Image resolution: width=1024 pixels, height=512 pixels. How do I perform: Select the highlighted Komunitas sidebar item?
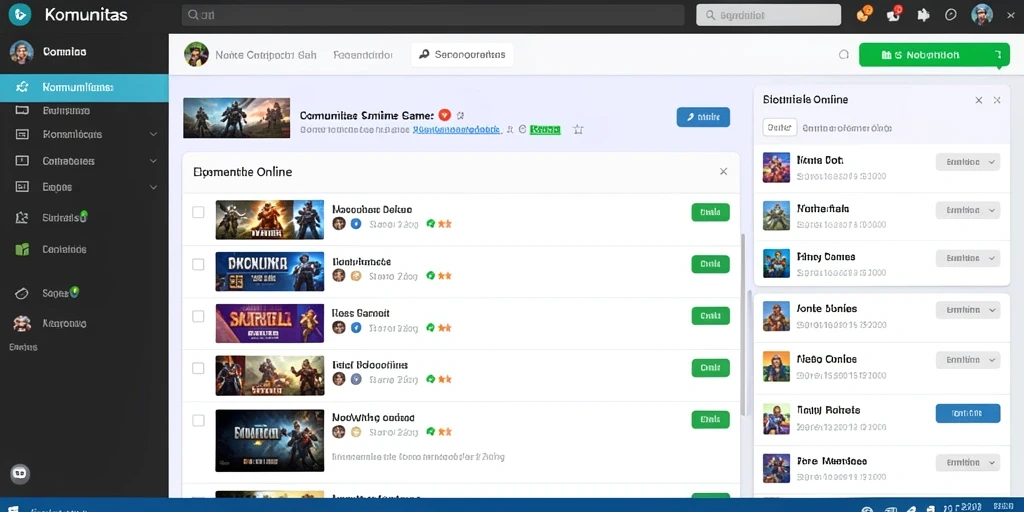tap(84, 87)
